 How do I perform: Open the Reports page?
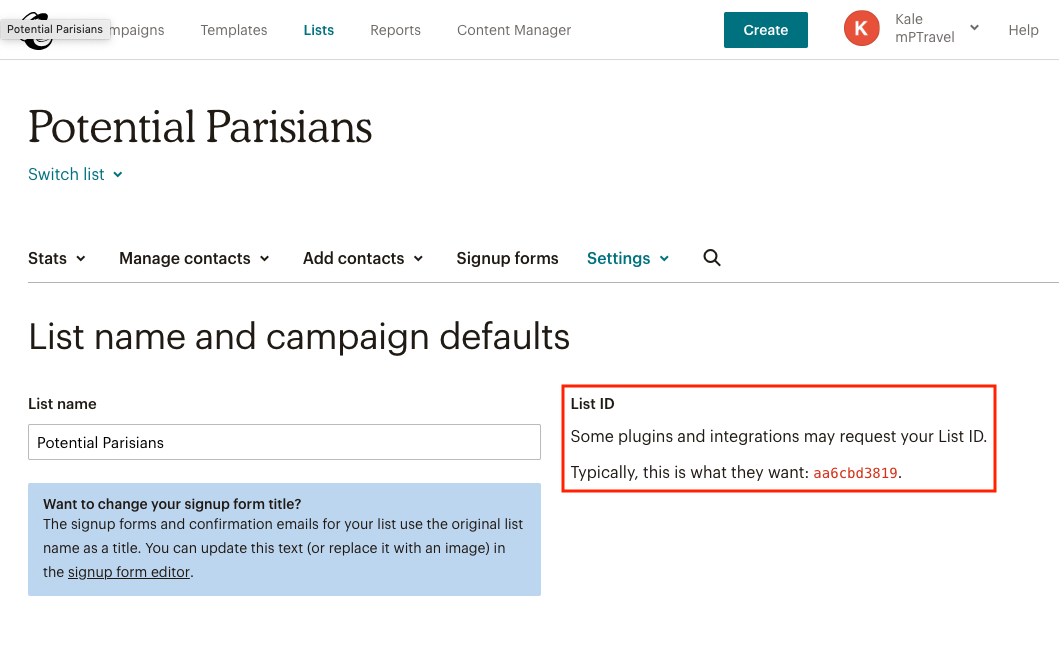coord(395,30)
